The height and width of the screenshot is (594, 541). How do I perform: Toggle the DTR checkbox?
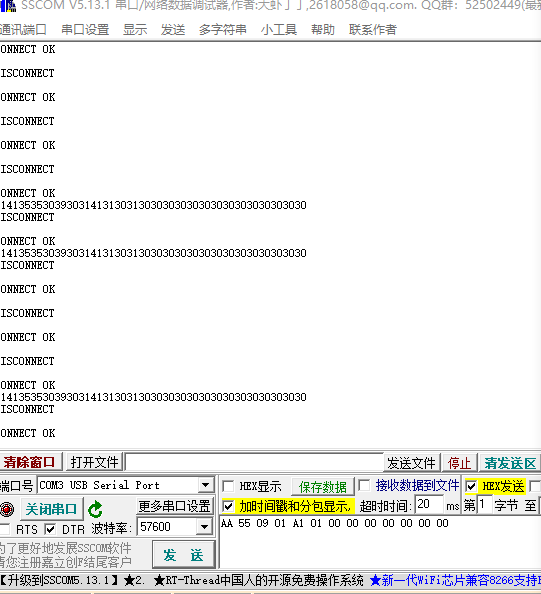click(x=50, y=529)
